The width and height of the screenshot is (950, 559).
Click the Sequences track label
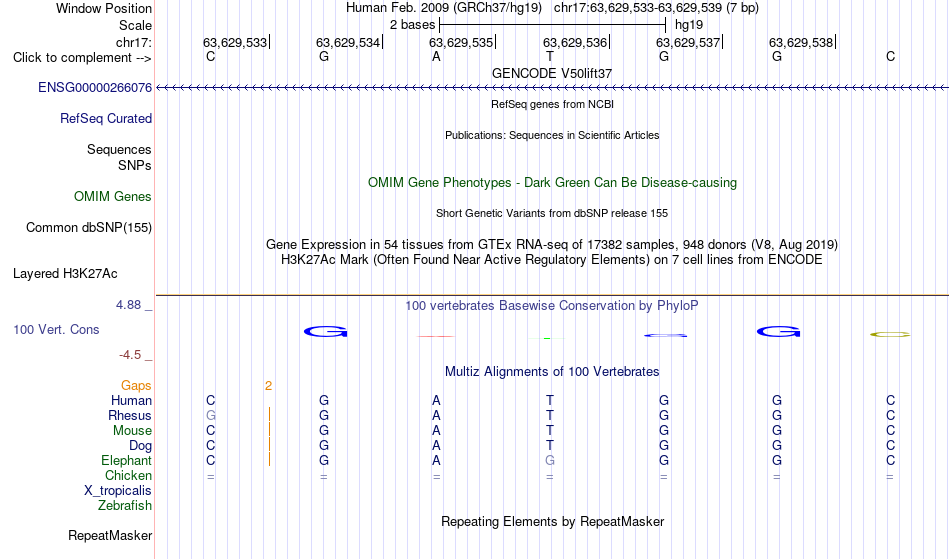coord(119,149)
